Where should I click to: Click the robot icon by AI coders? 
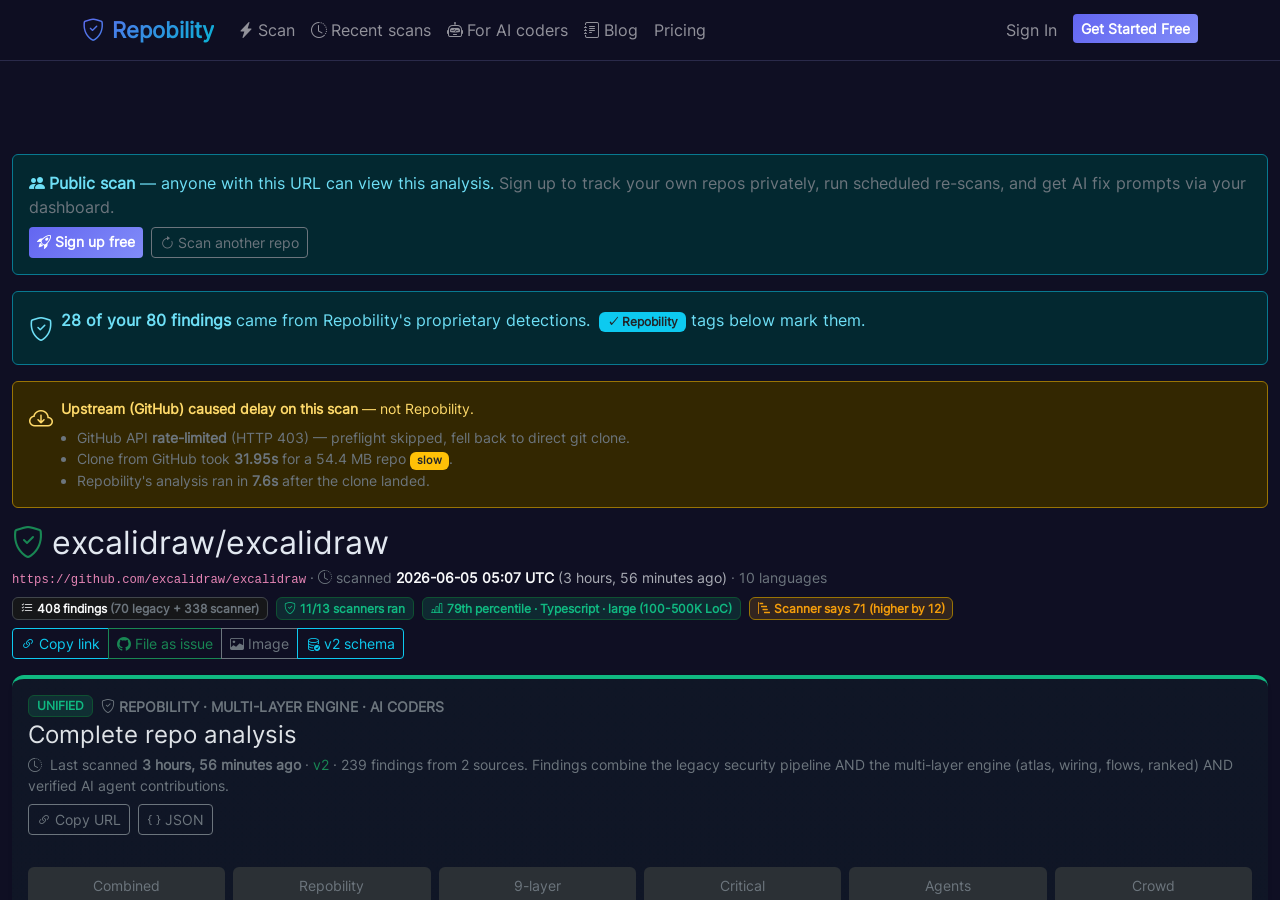pos(455,30)
